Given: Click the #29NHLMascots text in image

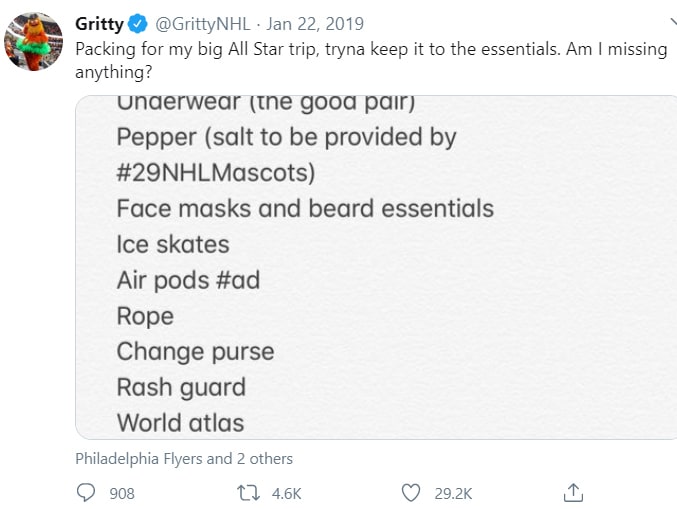Looking at the screenshot, I should tap(216, 173).
